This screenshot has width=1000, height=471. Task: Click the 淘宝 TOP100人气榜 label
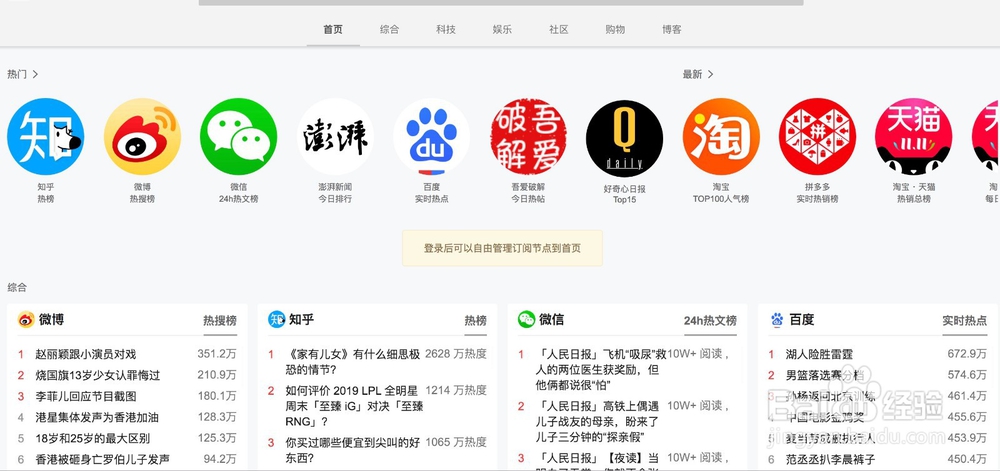[x=721, y=192]
